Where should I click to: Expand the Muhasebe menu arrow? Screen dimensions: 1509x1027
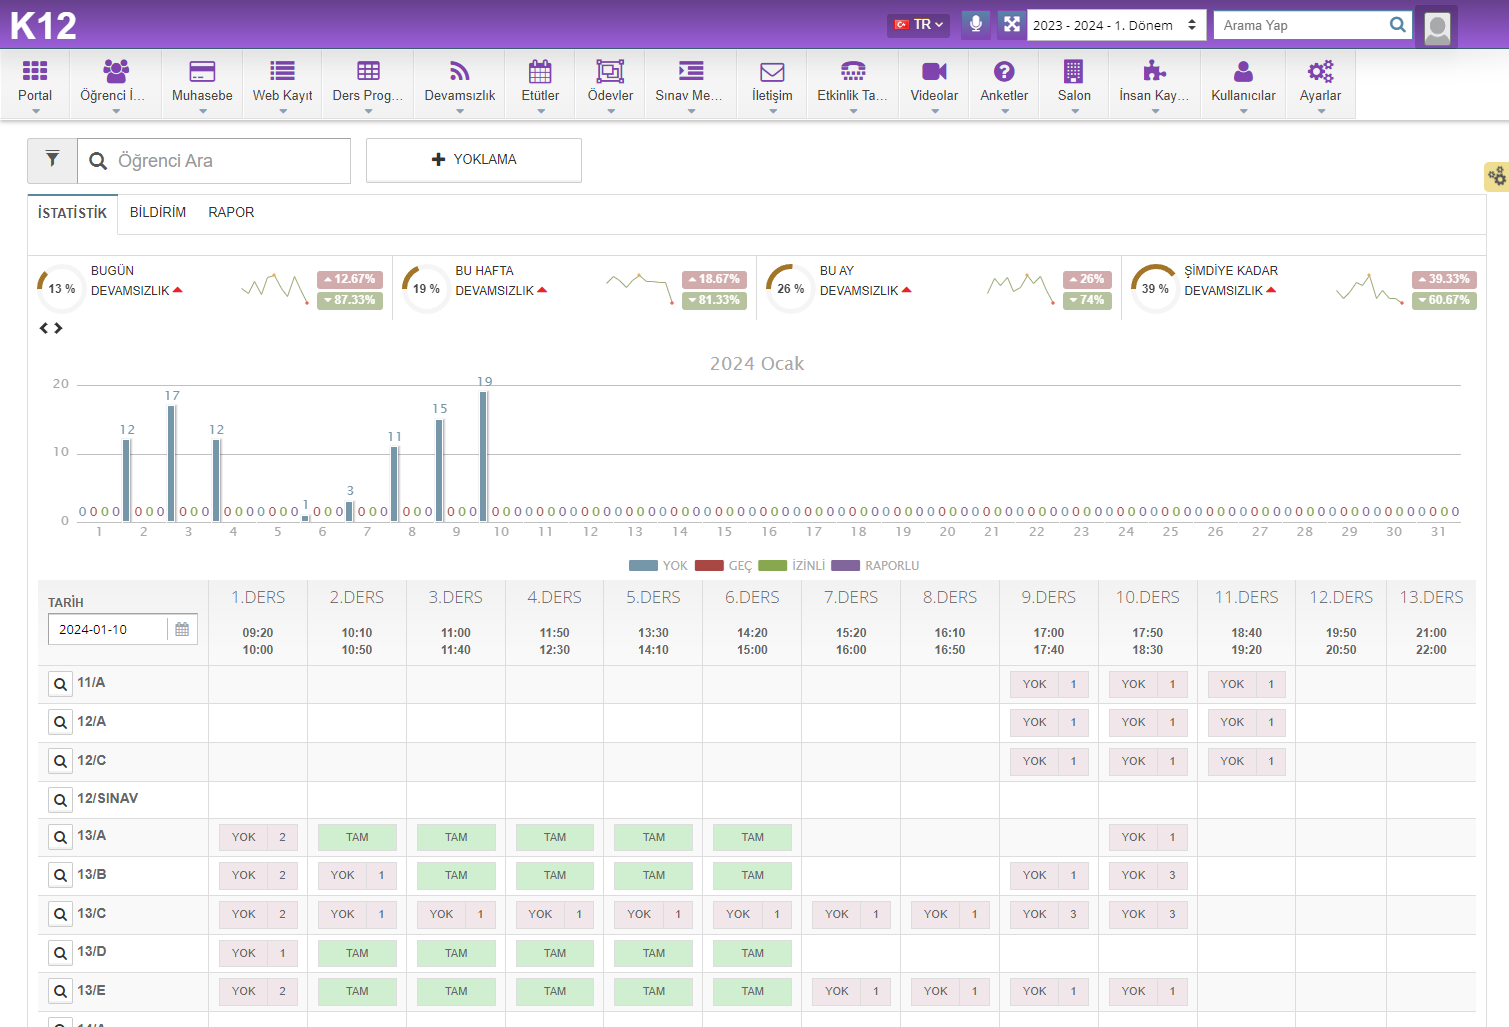click(x=202, y=111)
